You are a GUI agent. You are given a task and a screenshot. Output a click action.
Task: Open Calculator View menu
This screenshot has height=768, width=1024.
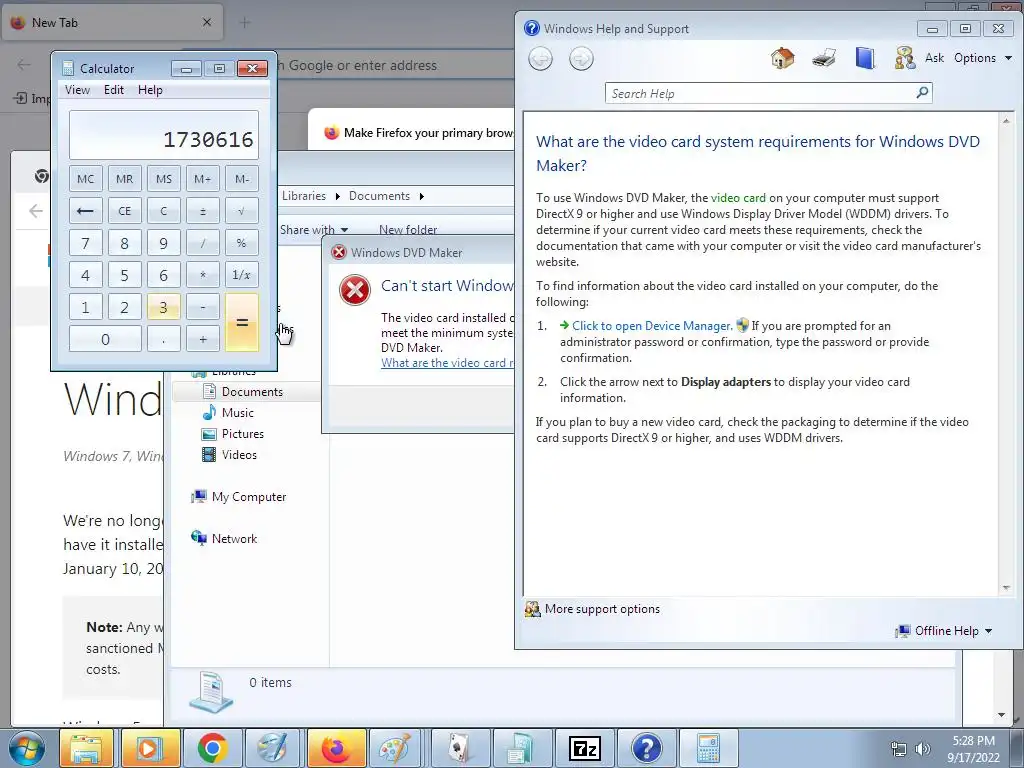[x=77, y=90]
